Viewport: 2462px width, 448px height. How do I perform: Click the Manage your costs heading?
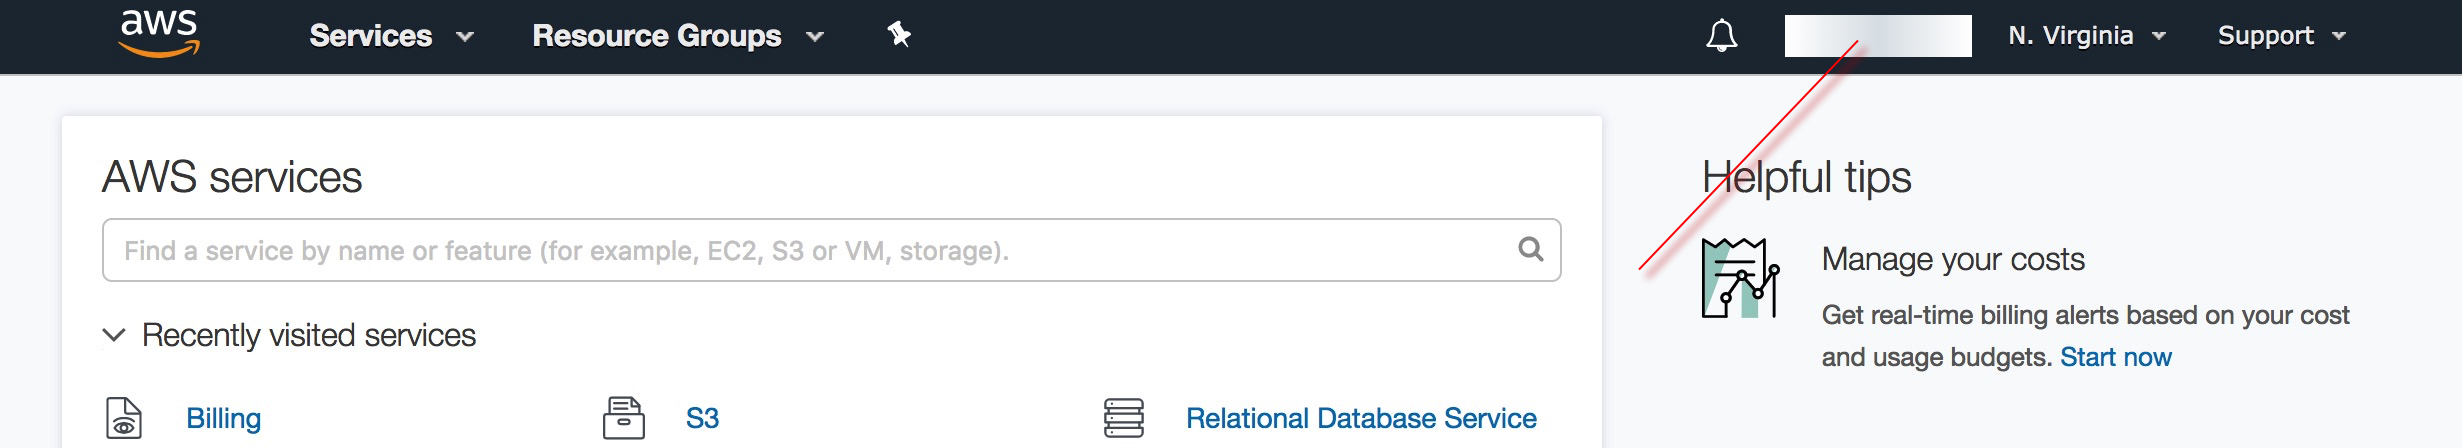1952,259
